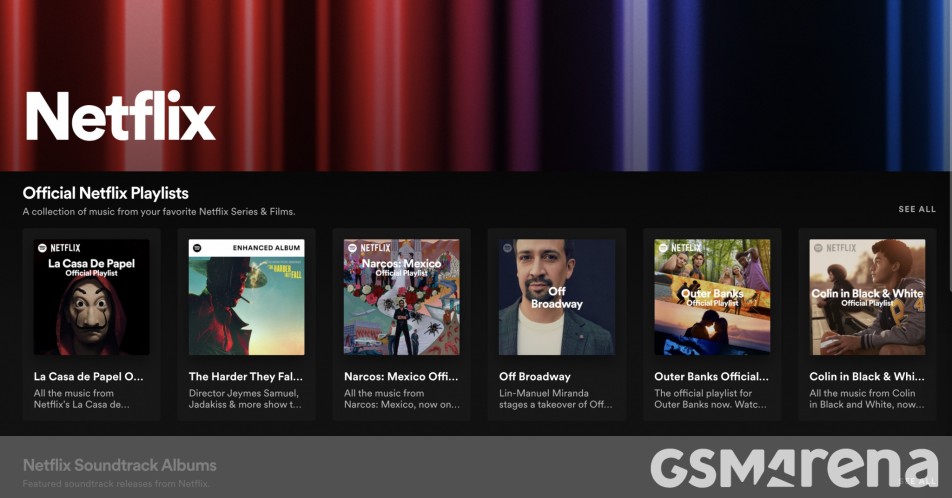Click the large Netflix banner title

[x=120, y=116]
